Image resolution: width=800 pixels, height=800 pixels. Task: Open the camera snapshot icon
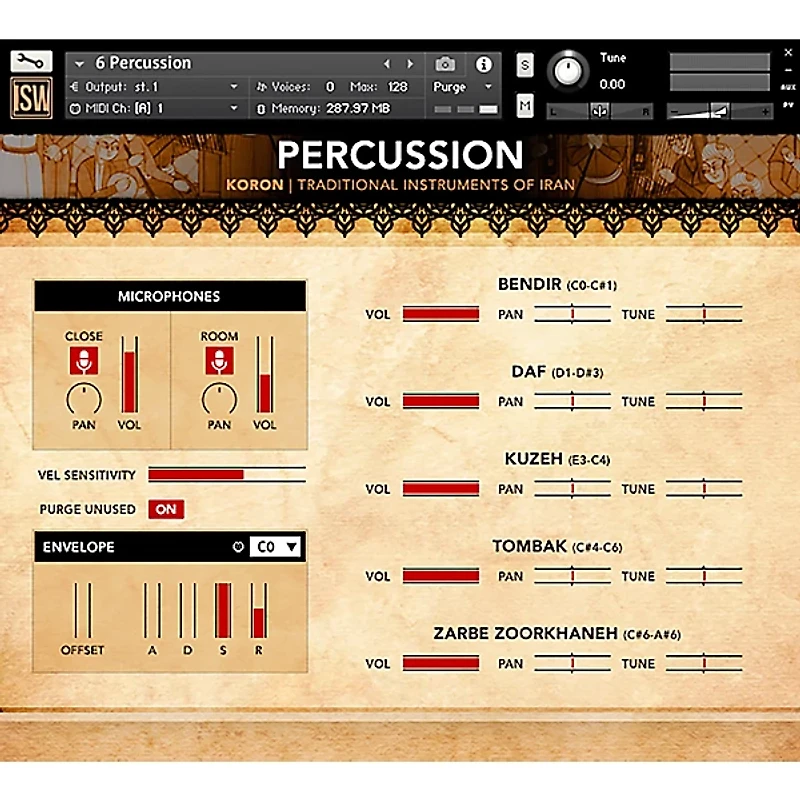445,64
